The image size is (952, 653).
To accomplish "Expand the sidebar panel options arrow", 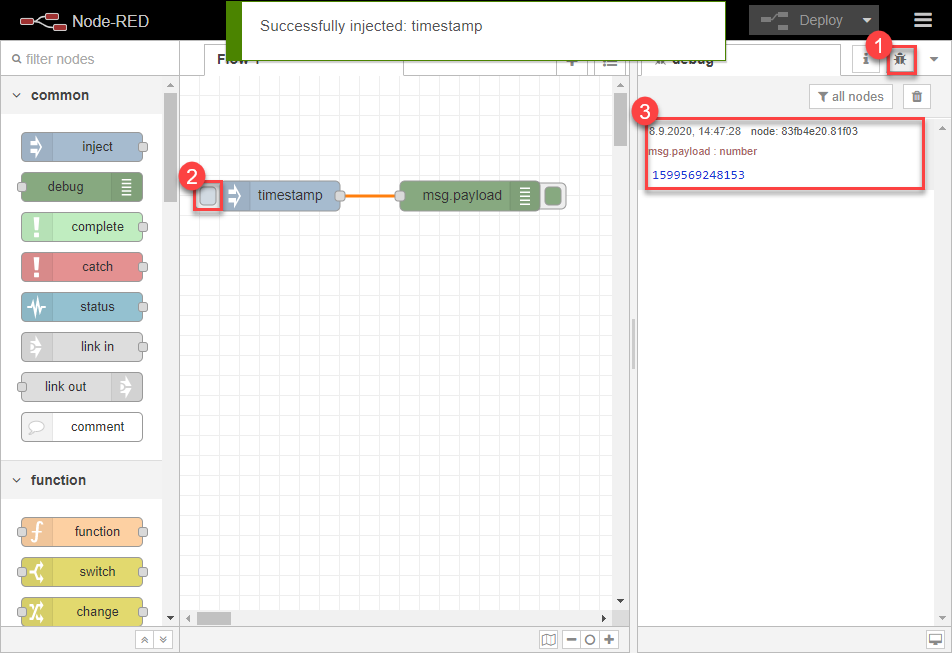I will [x=934, y=59].
